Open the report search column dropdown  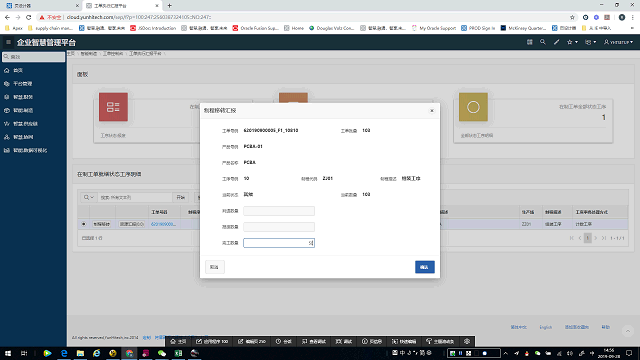coord(89,197)
